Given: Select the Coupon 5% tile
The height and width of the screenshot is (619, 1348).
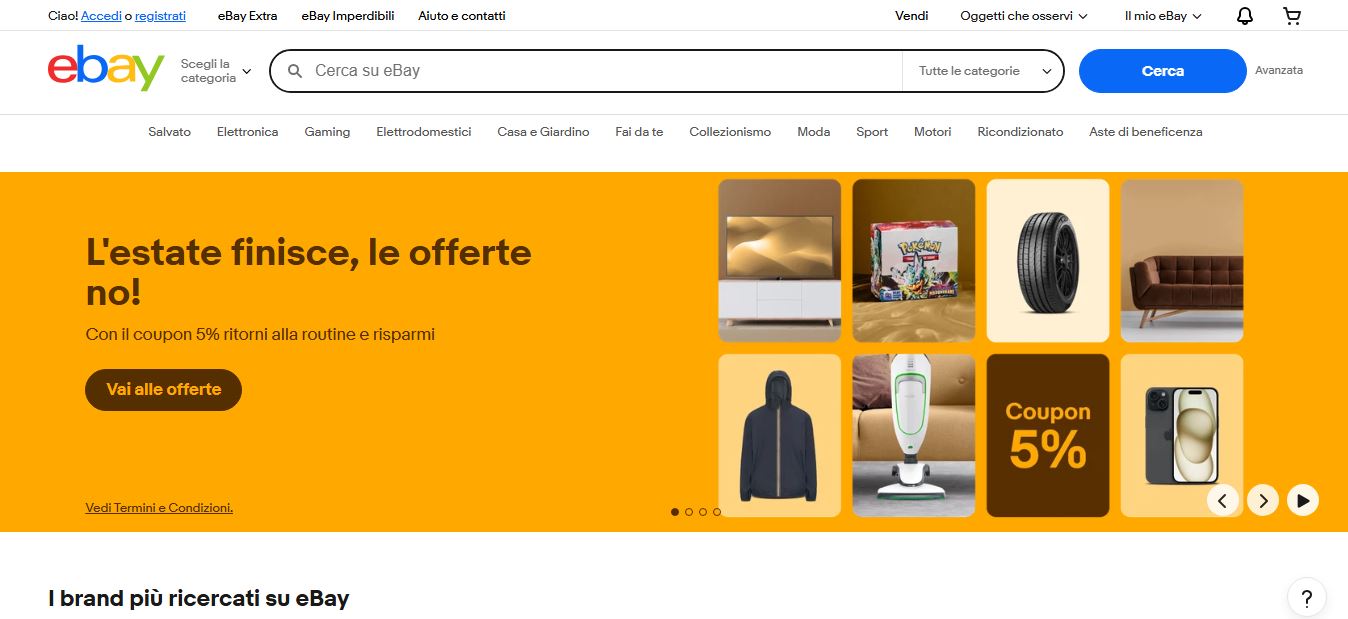Looking at the screenshot, I should point(1048,436).
